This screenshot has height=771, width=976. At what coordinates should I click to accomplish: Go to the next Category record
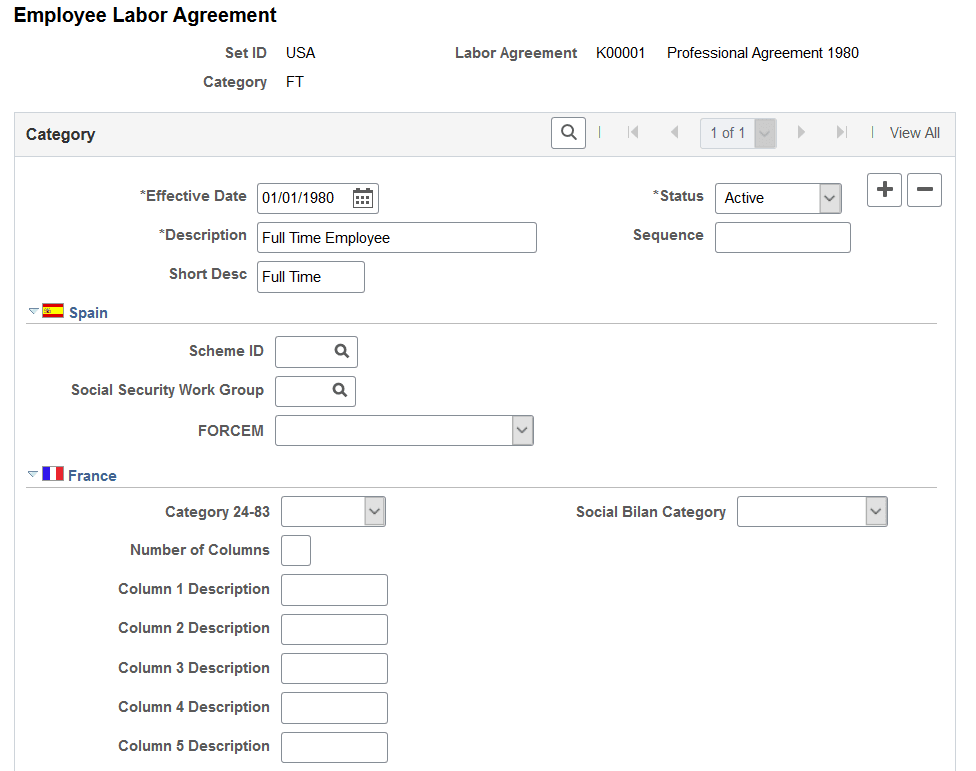(x=801, y=132)
